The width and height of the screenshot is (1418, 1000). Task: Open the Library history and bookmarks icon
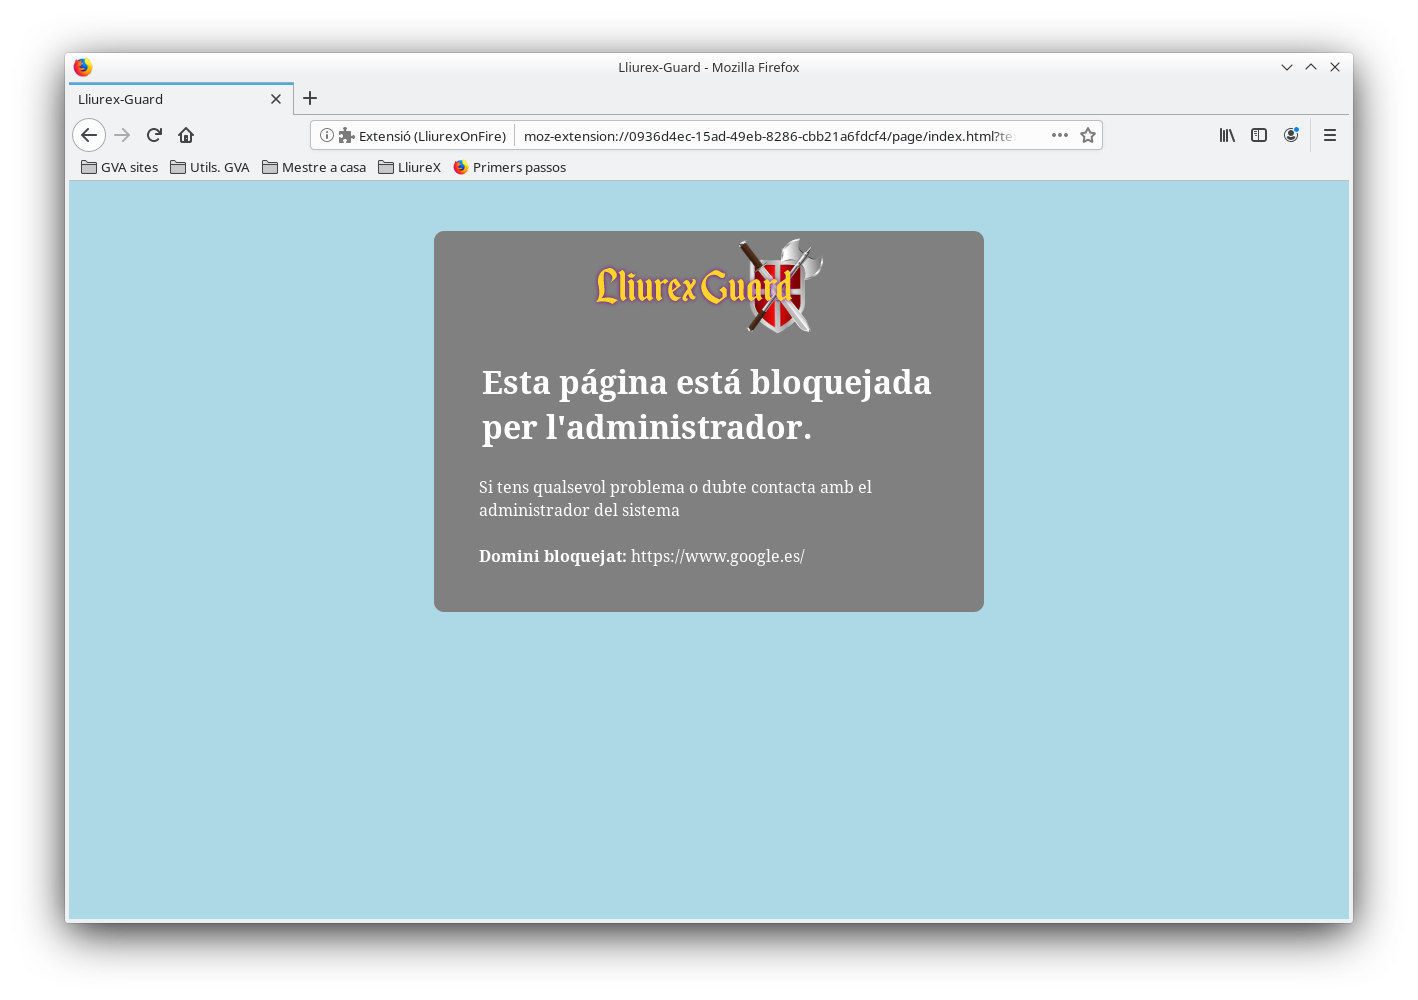1227,135
